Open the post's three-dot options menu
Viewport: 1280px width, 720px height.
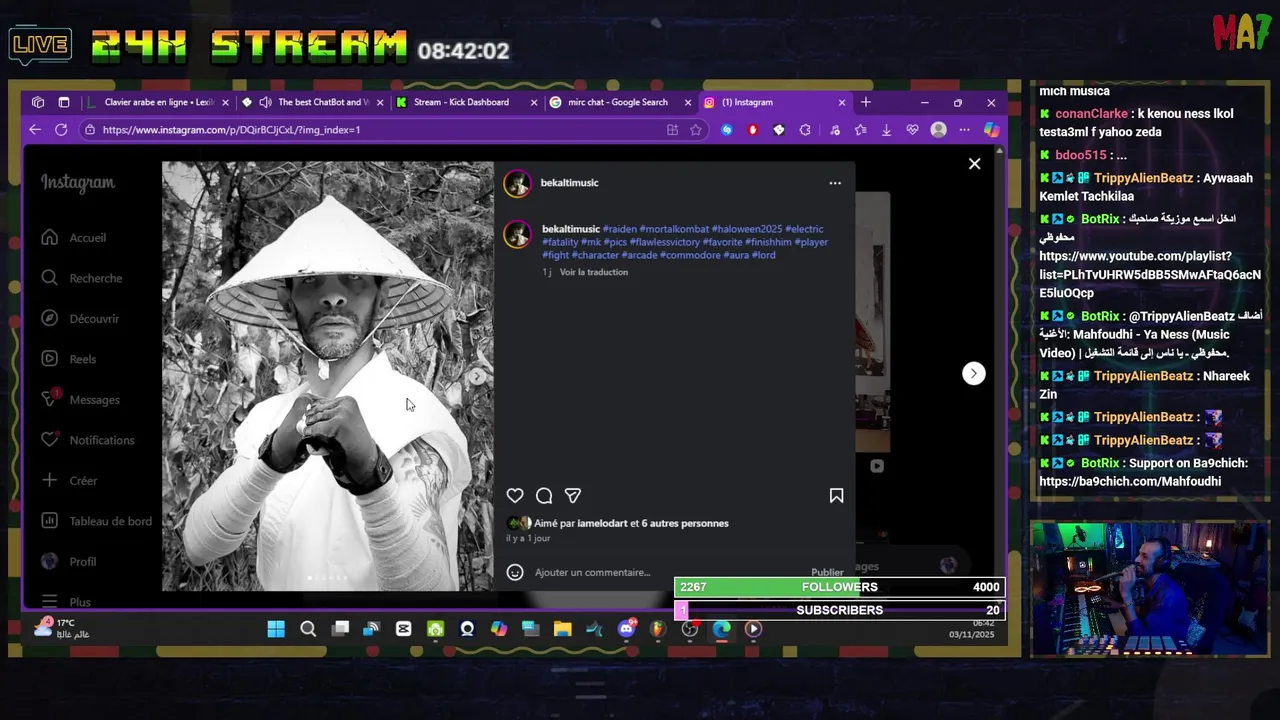835,183
